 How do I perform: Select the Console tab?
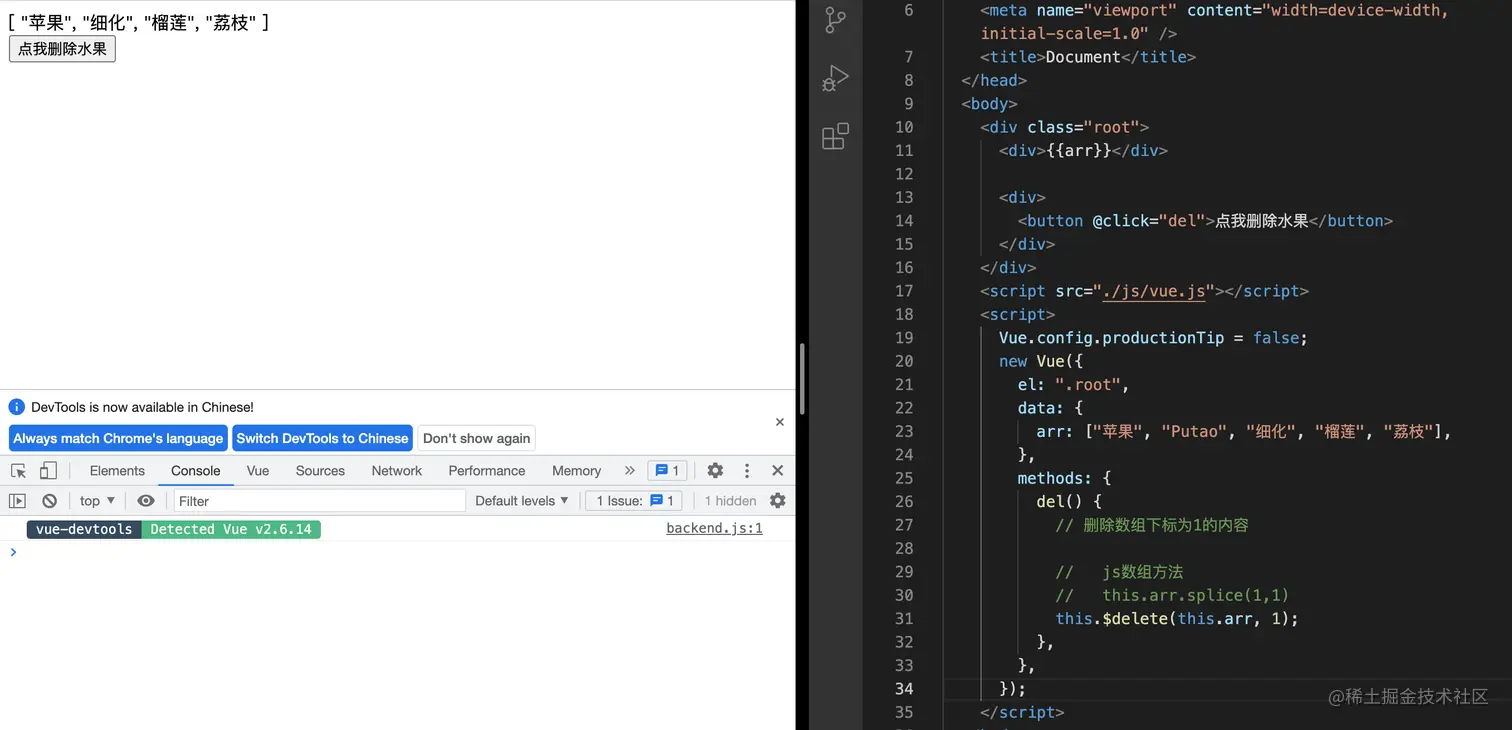point(196,471)
